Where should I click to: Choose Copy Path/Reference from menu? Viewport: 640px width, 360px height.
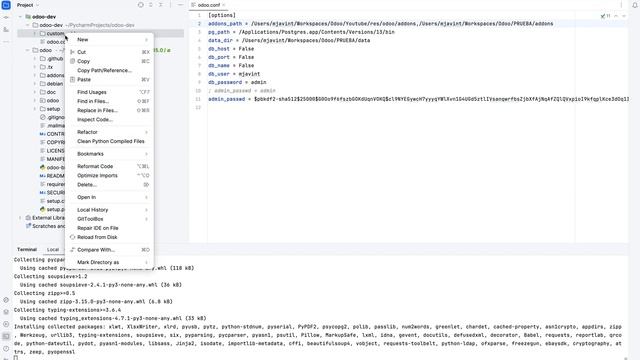[109, 70]
